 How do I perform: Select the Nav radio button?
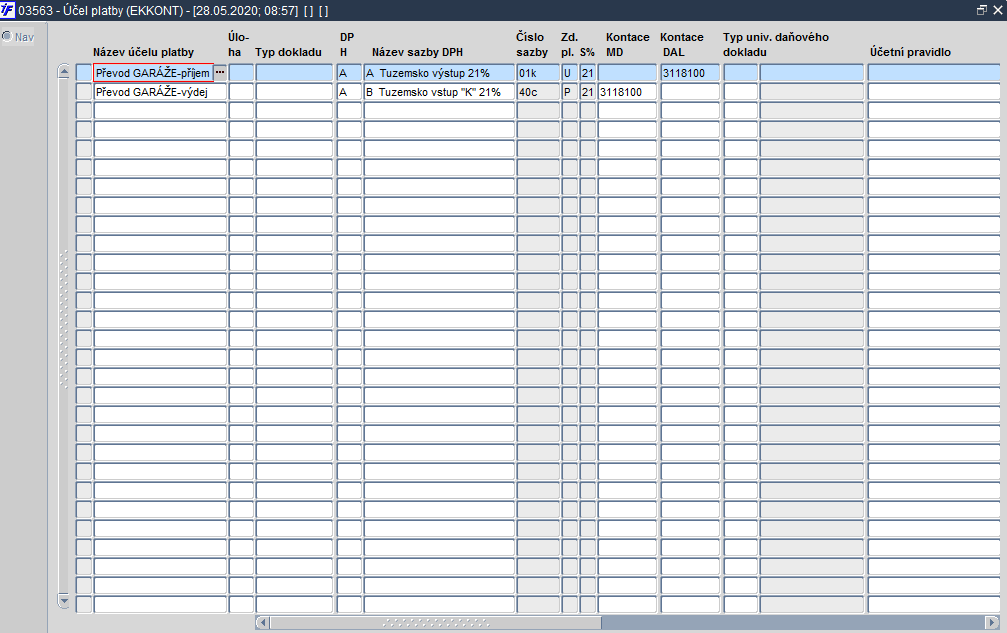click(x=7, y=37)
